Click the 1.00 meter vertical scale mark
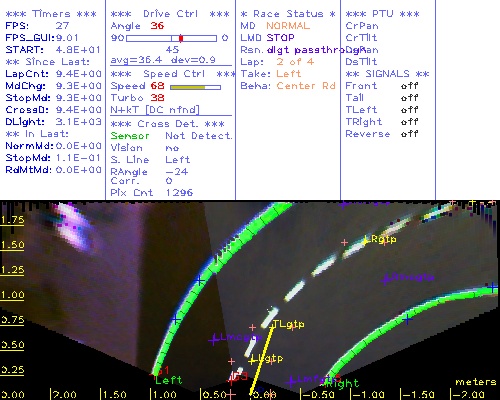 pyautogui.click(x=12, y=295)
